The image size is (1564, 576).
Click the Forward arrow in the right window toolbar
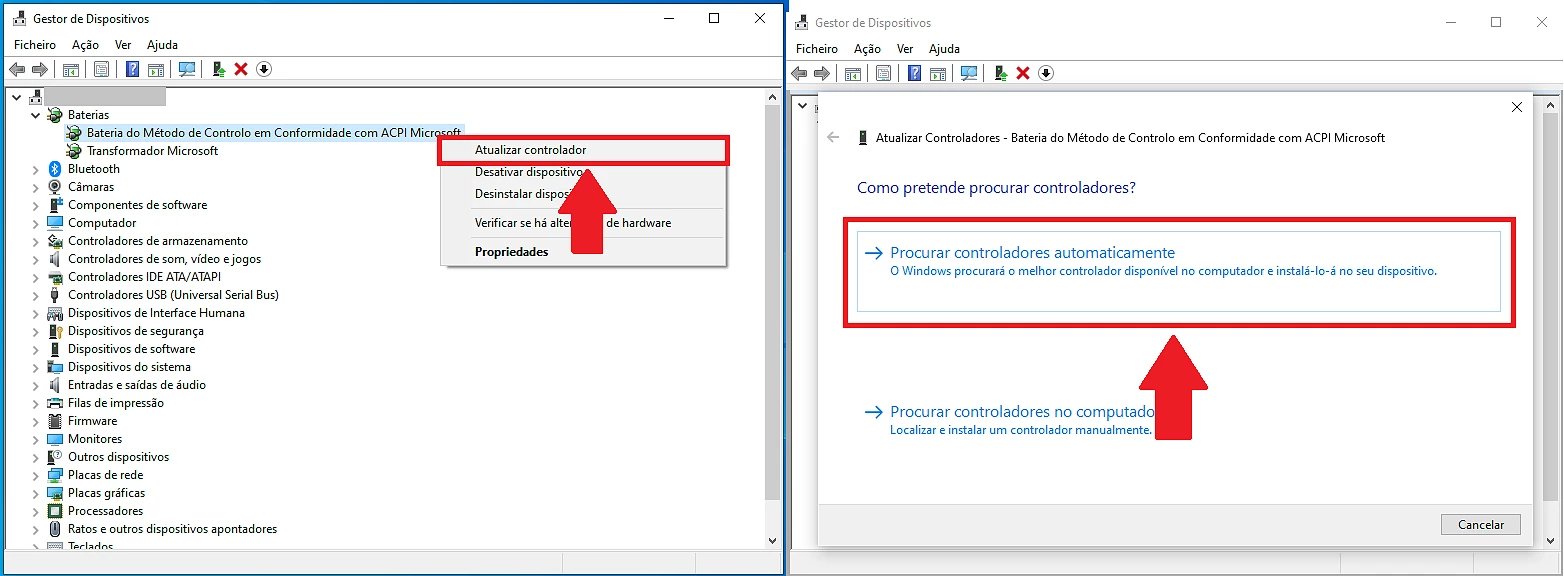coord(822,73)
